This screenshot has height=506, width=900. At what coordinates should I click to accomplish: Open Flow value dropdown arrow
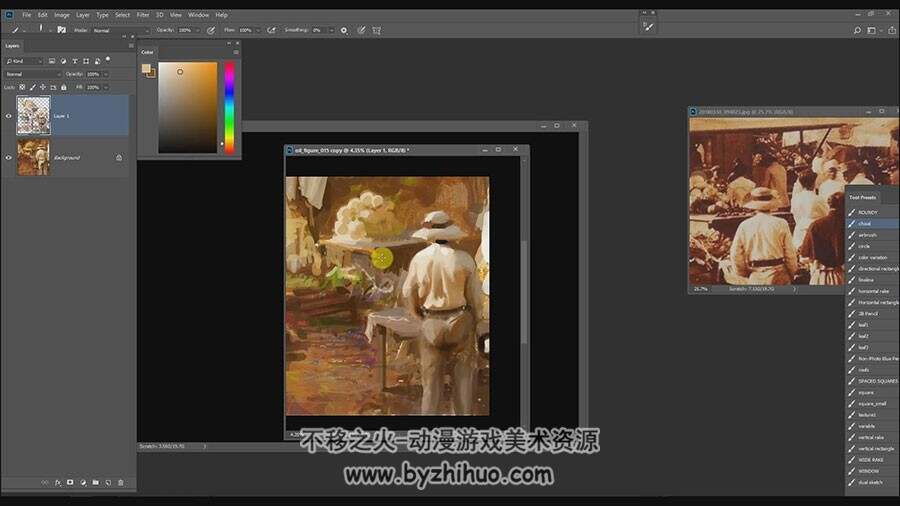pyautogui.click(x=258, y=30)
